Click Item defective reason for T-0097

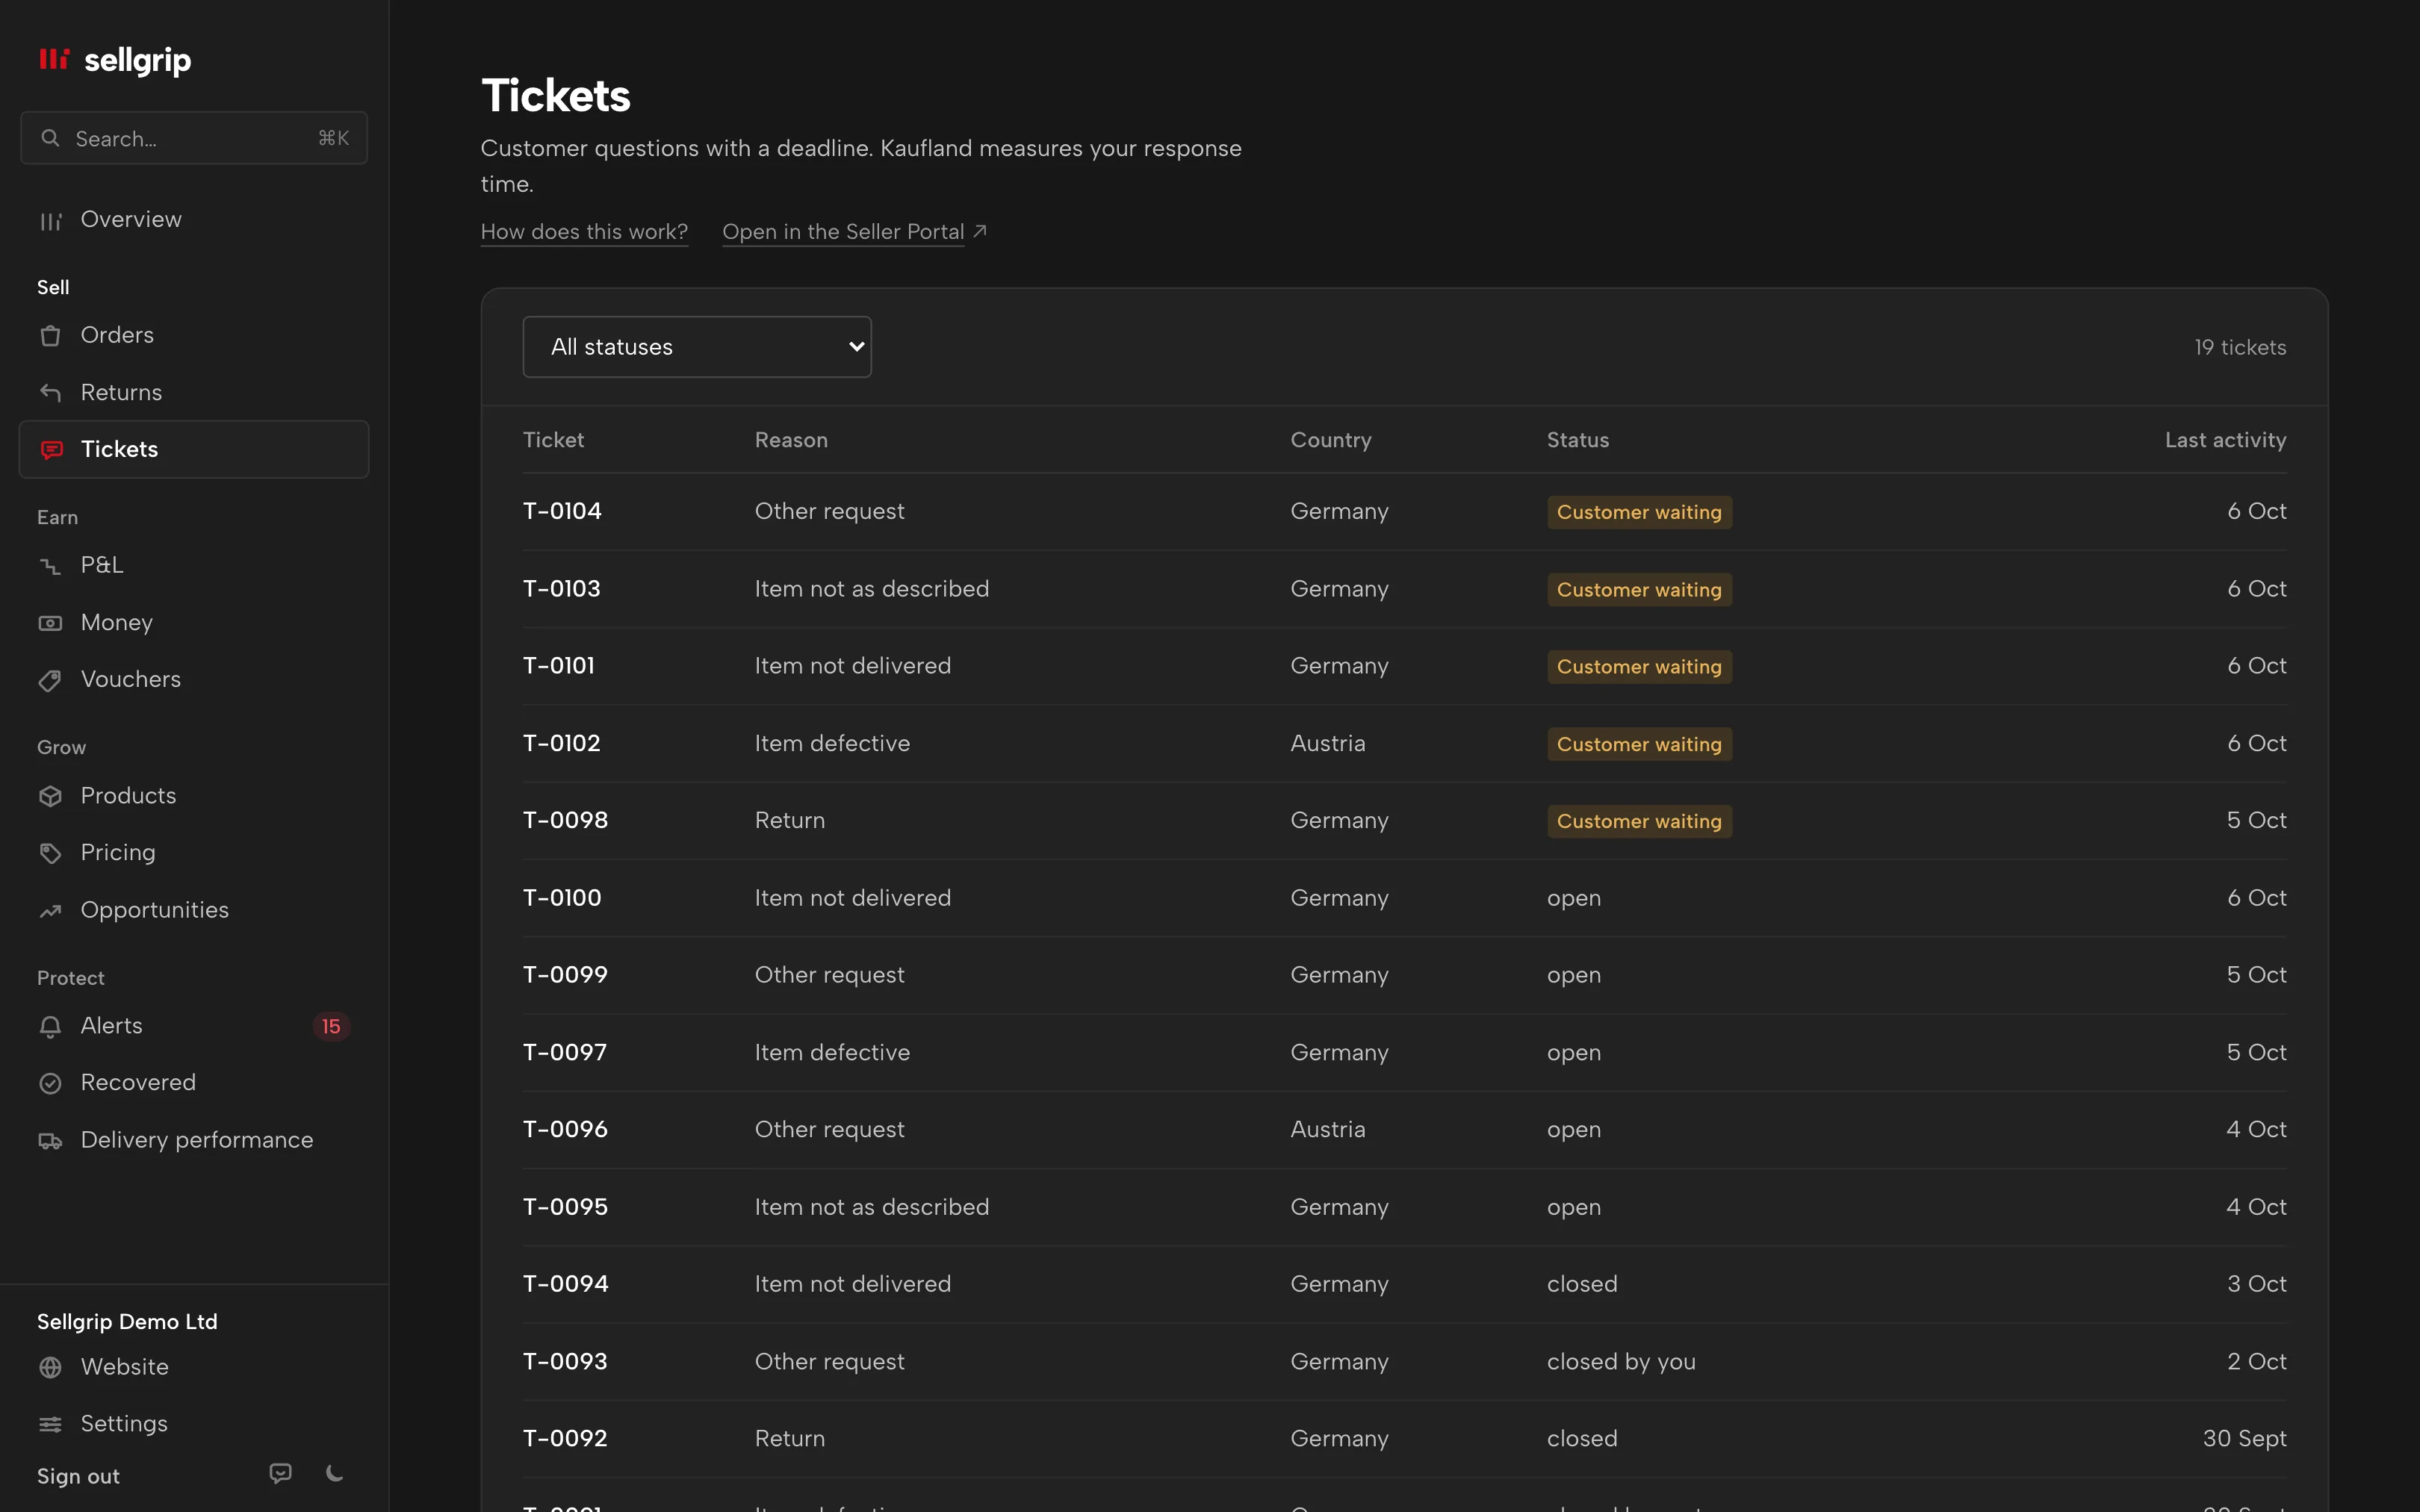point(832,1052)
